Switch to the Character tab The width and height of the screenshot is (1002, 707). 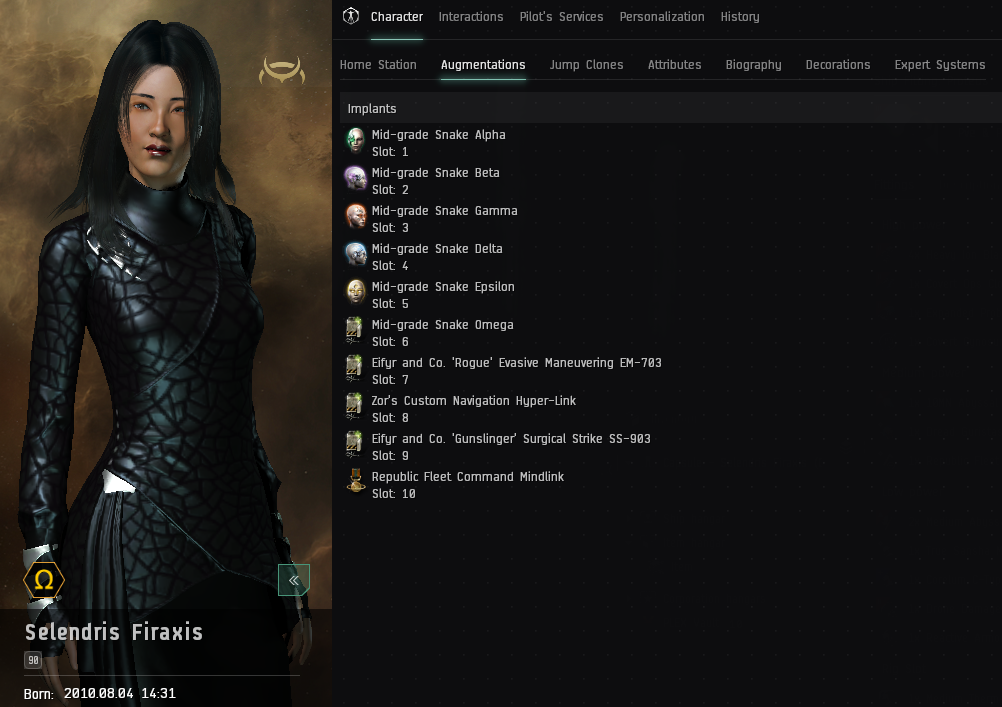pos(396,17)
